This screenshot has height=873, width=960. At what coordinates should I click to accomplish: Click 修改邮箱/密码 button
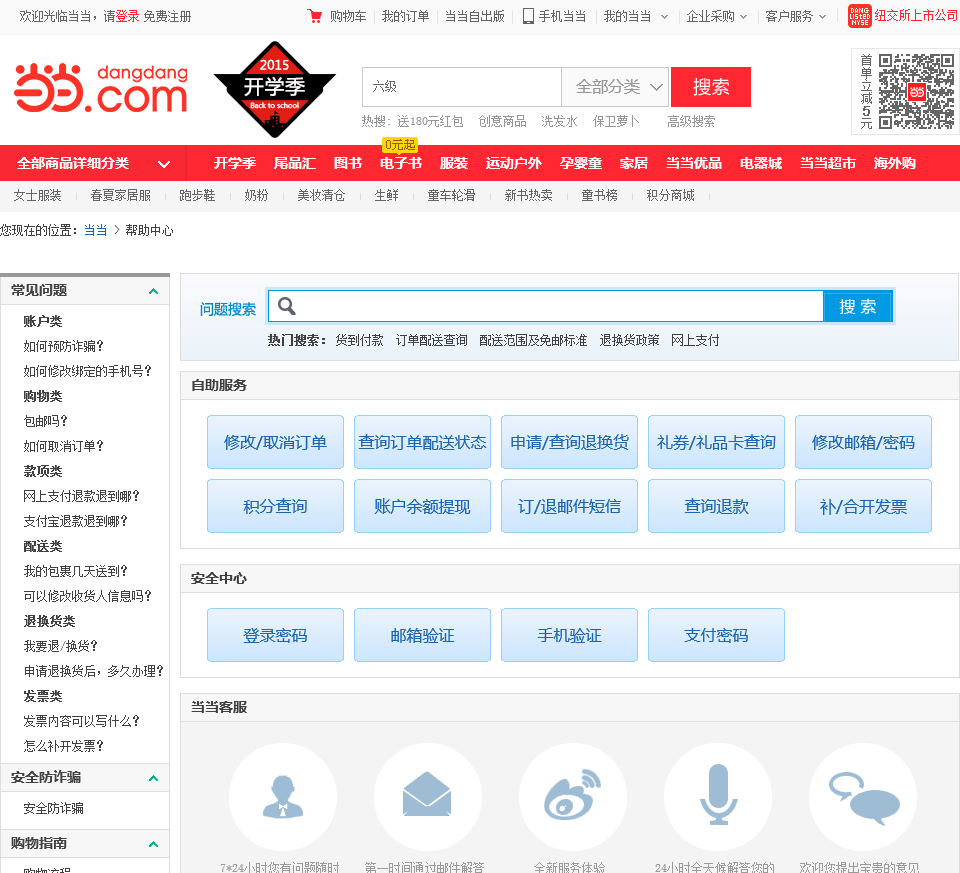click(x=863, y=442)
